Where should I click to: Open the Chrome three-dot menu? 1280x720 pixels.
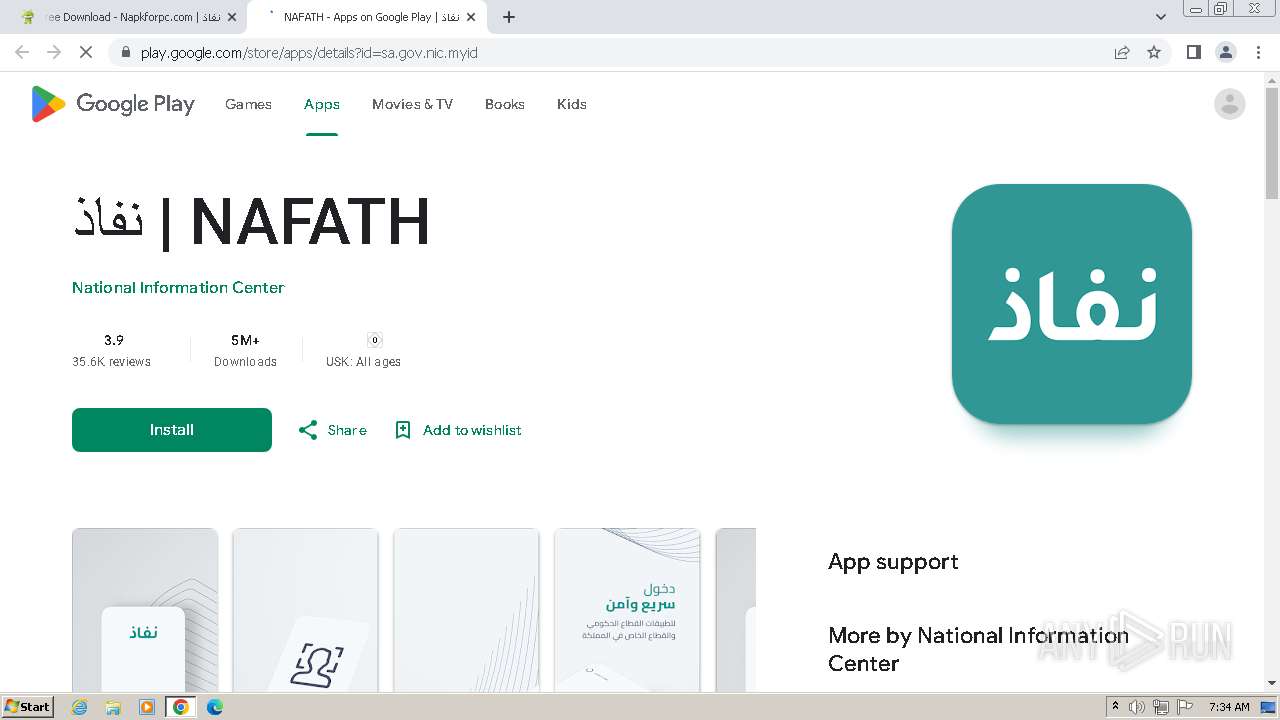pyautogui.click(x=1259, y=52)
